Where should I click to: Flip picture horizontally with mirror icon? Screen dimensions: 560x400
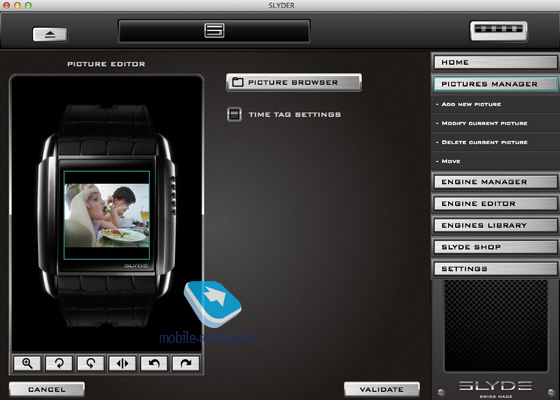pos(122,364)
